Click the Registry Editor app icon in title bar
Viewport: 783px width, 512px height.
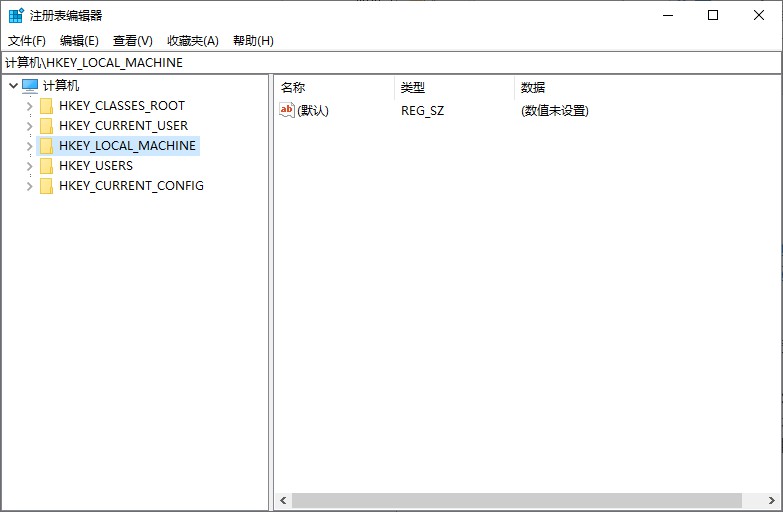point(16,15)
